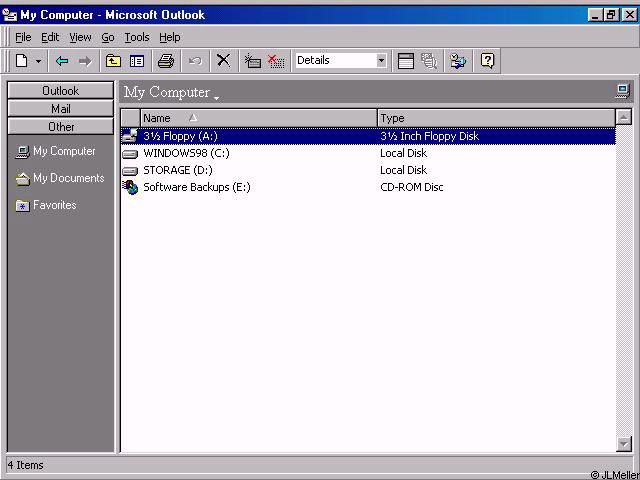
Task: Open the View menu
Action: 80,38
